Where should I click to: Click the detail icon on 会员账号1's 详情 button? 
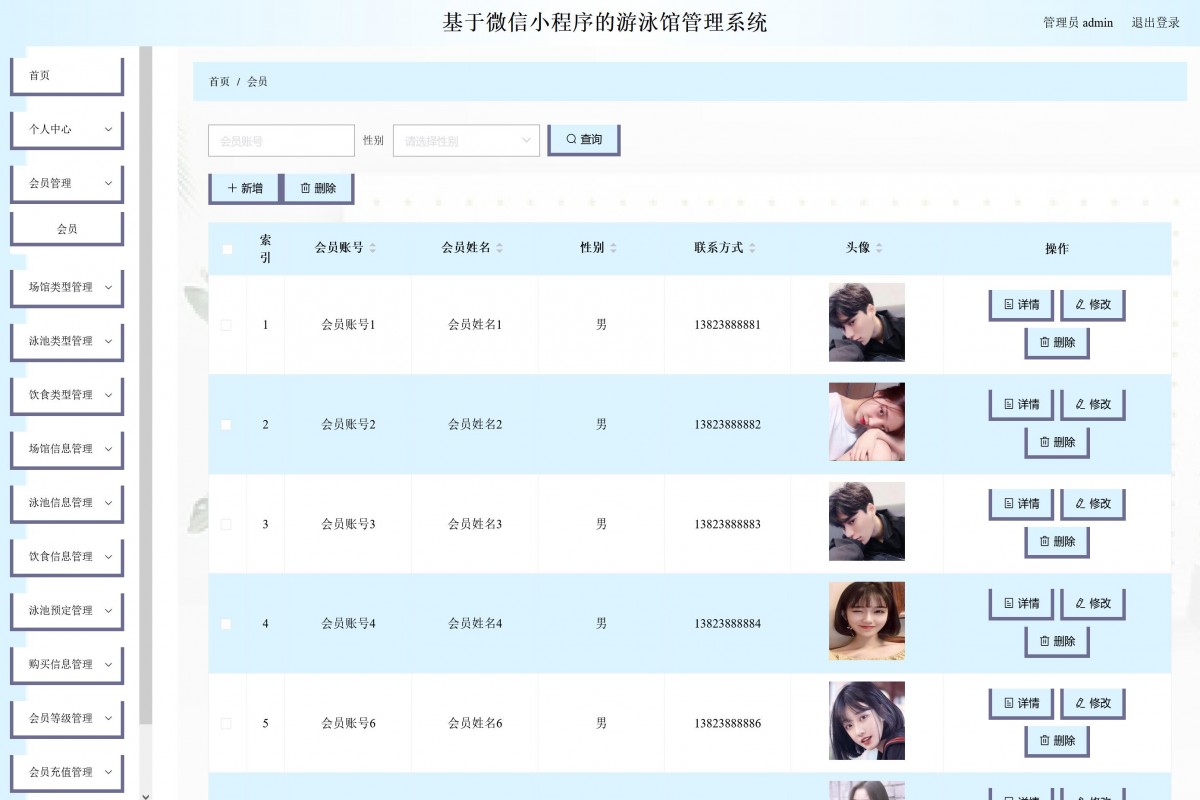tap(1009, 303)
